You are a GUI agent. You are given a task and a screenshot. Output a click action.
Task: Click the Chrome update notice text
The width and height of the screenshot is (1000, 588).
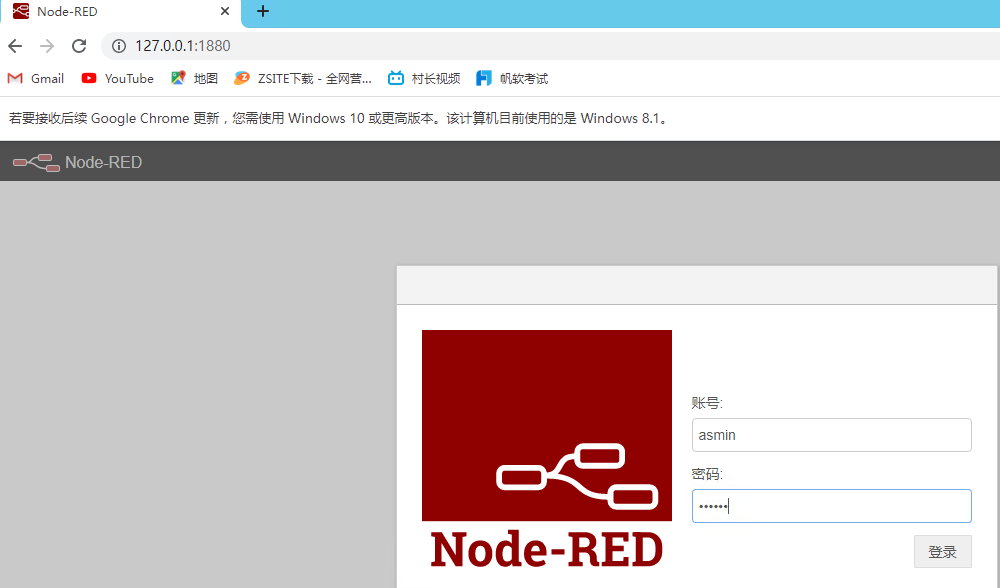(338, 119)
